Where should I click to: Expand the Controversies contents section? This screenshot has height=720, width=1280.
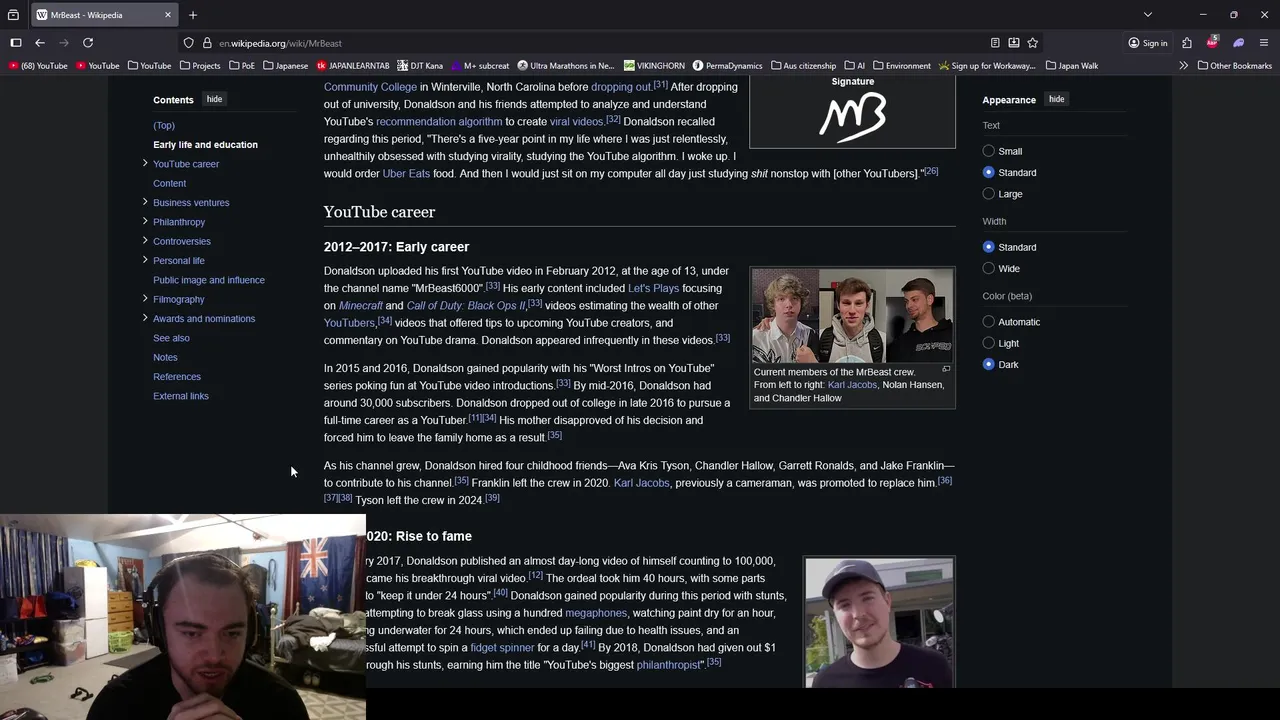point(145,240)
